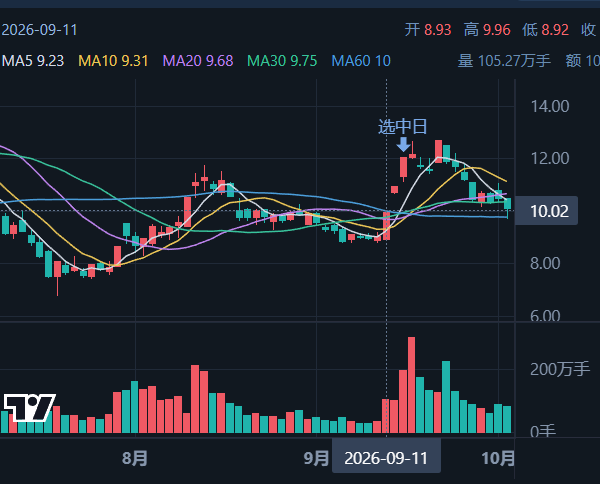Click the TradingView logo icon

click(29, 408)
